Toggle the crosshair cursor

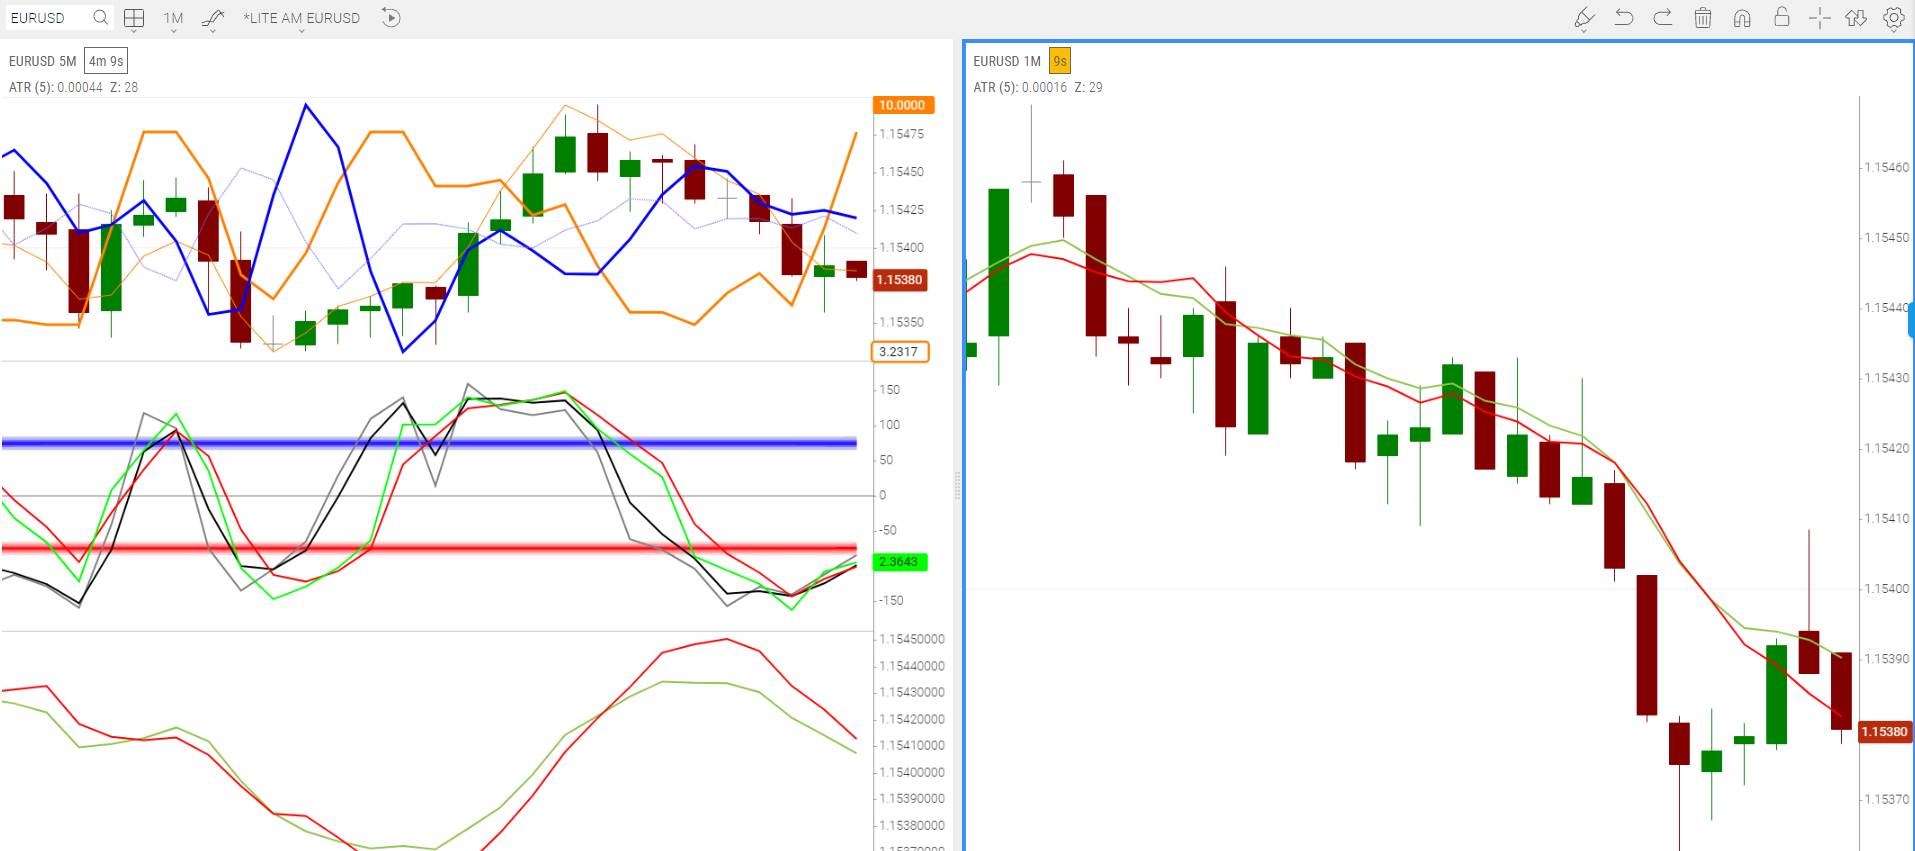pos(1819,18)
